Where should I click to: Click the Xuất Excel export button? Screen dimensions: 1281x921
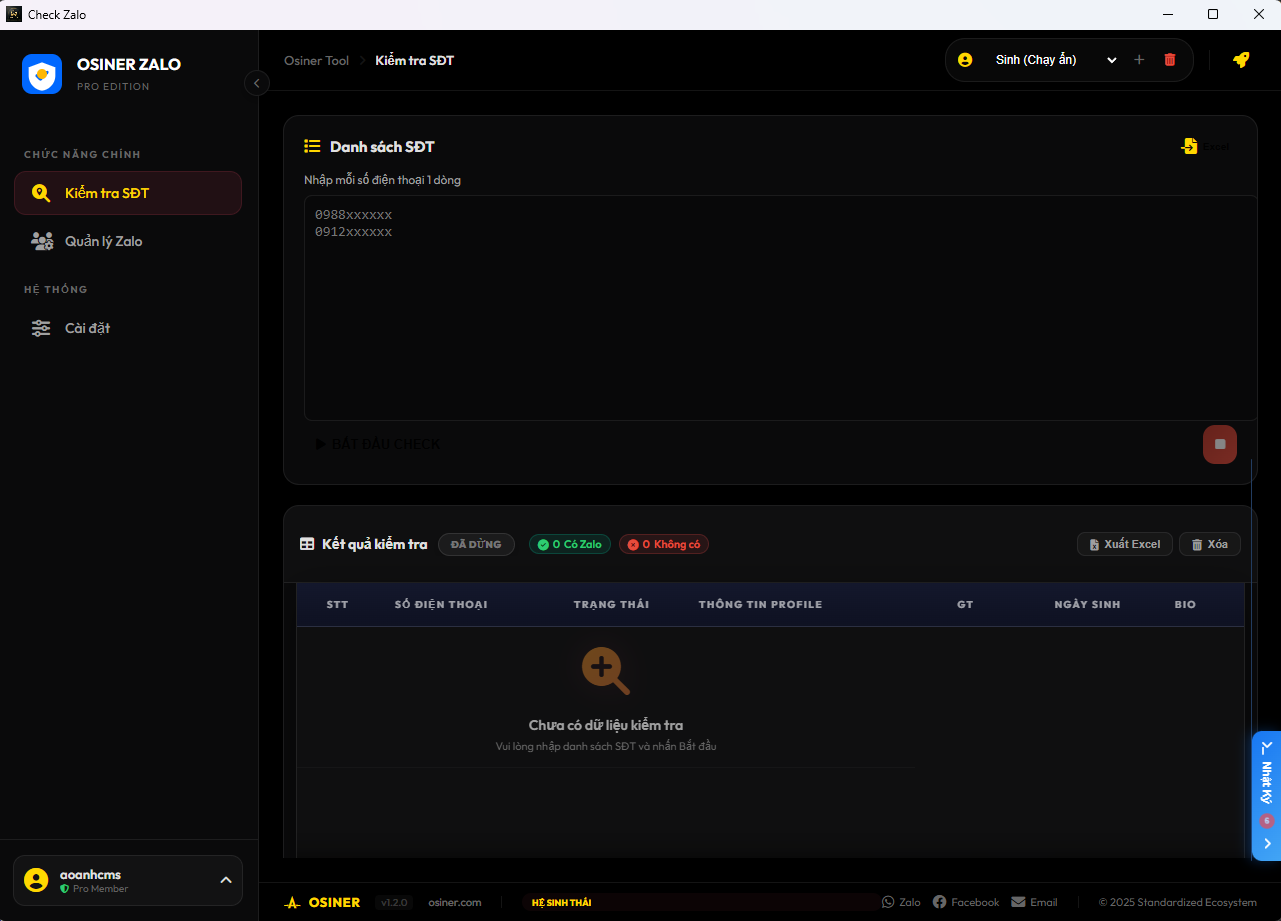tap(1124, 544)
